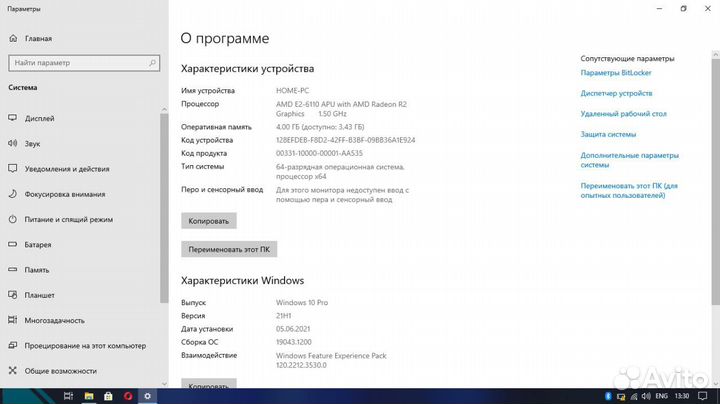The width and height of the screenshot is (720, 404).
Task: Click sidebar scrollbar down arrow
Action: [x=164, y=383]
